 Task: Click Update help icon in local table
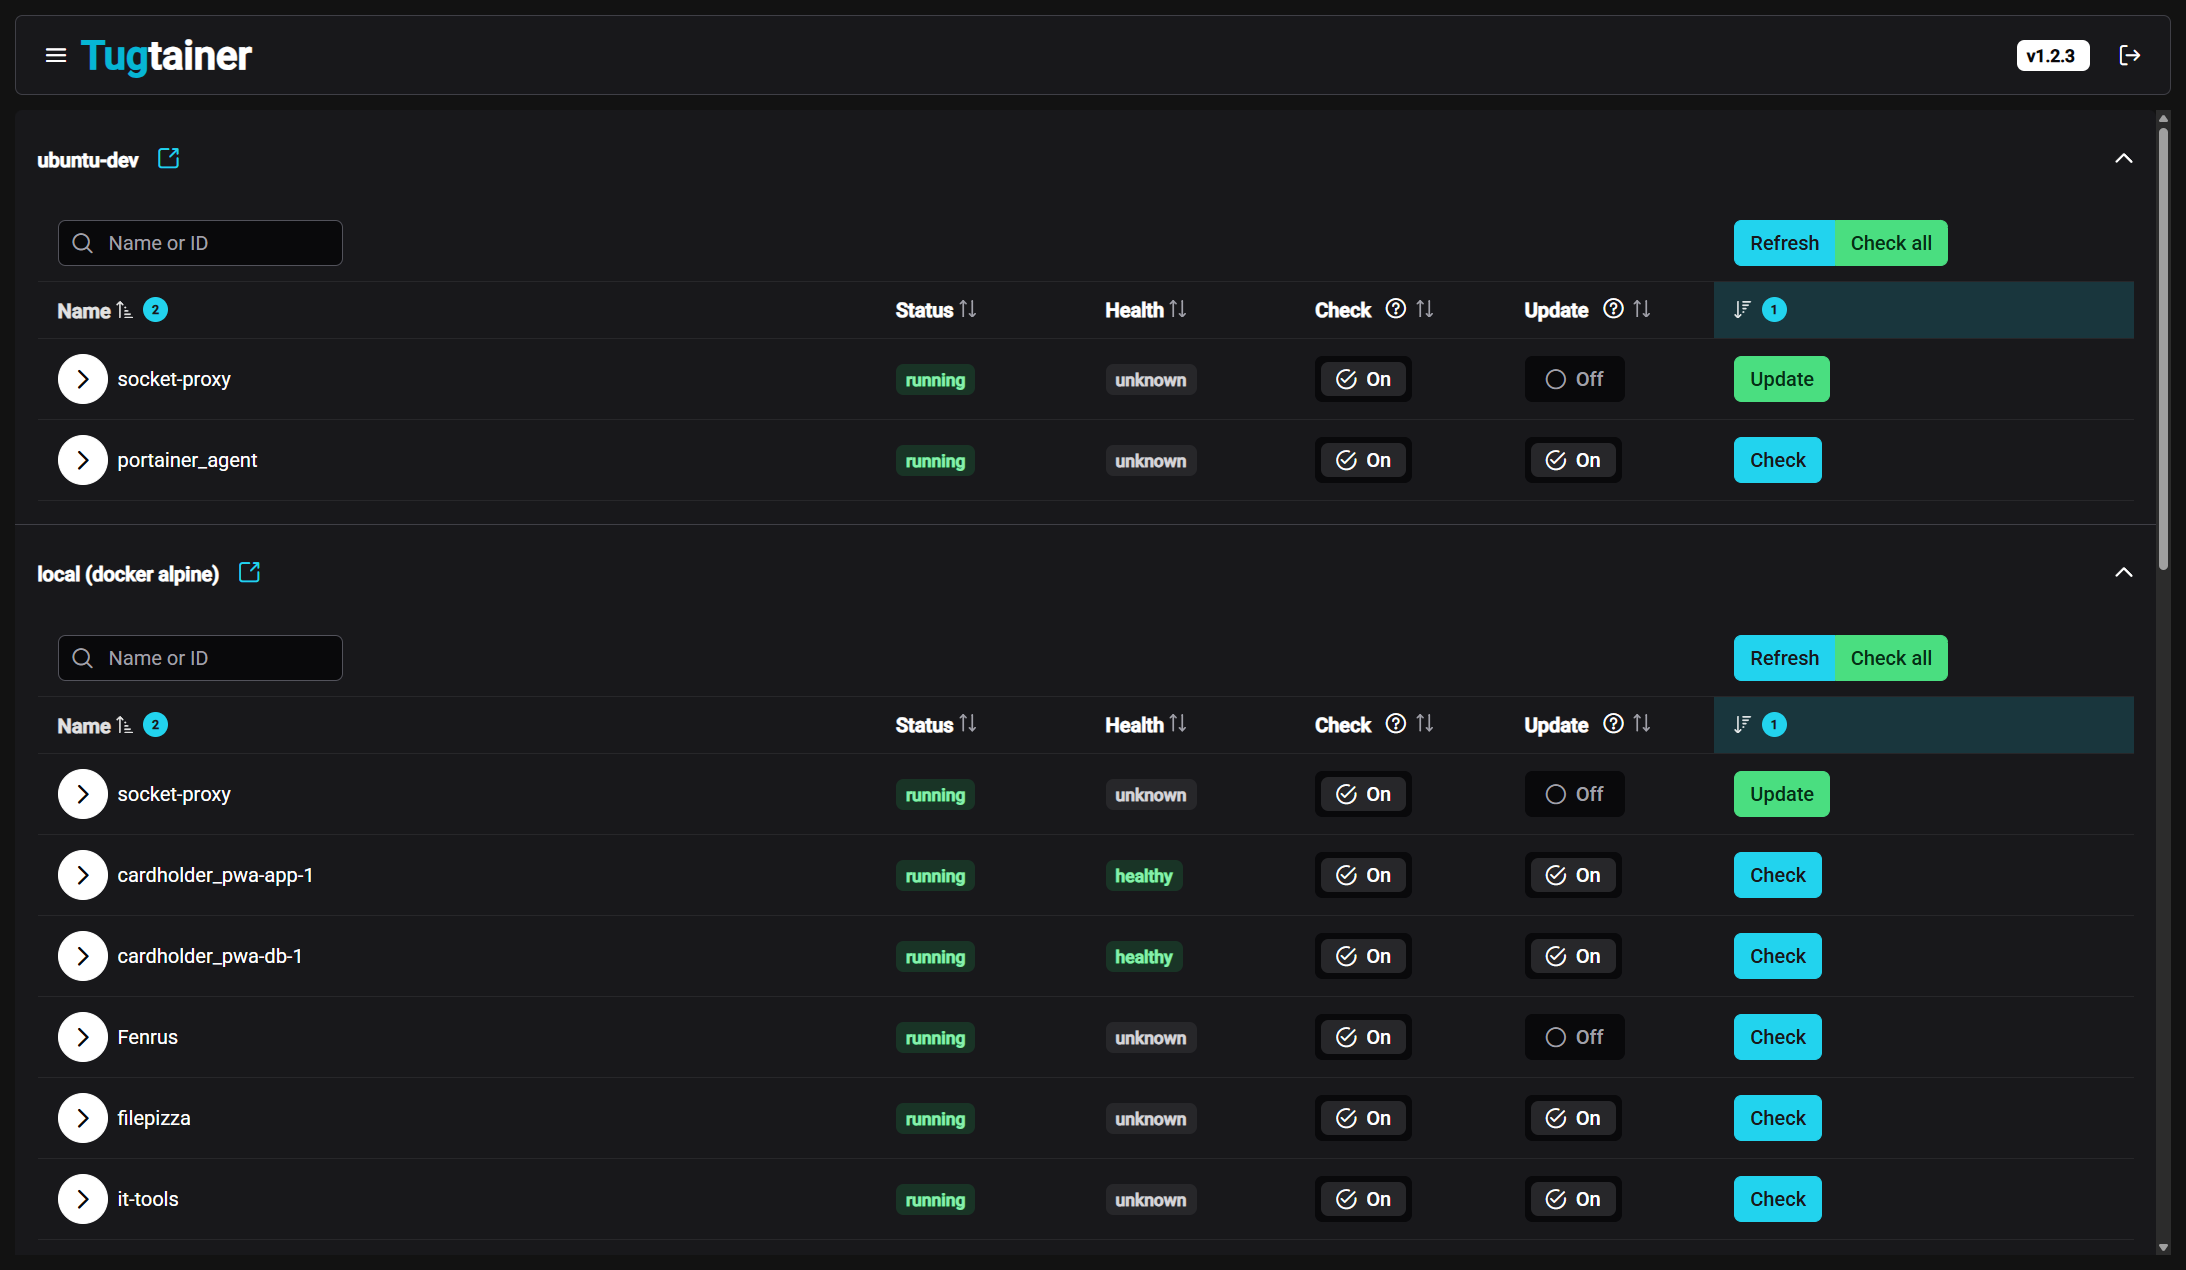(x=1613, y=724)
